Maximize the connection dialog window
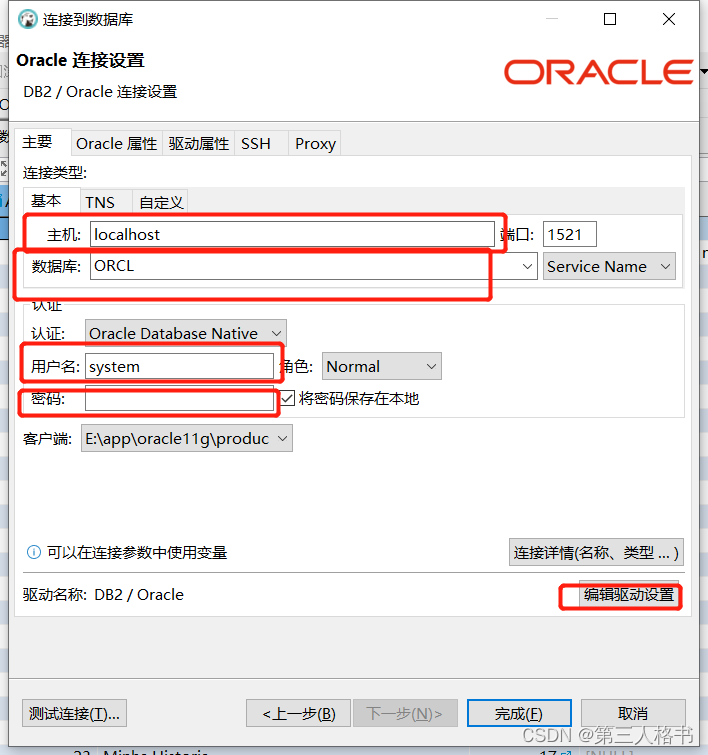 tap(610, 19)
